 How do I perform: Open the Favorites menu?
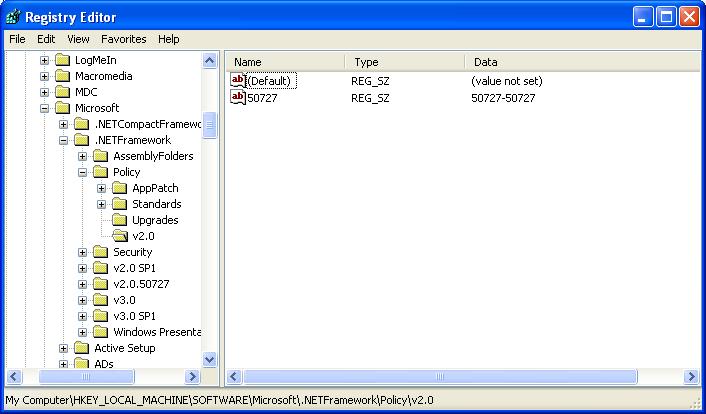coord(123,39)
